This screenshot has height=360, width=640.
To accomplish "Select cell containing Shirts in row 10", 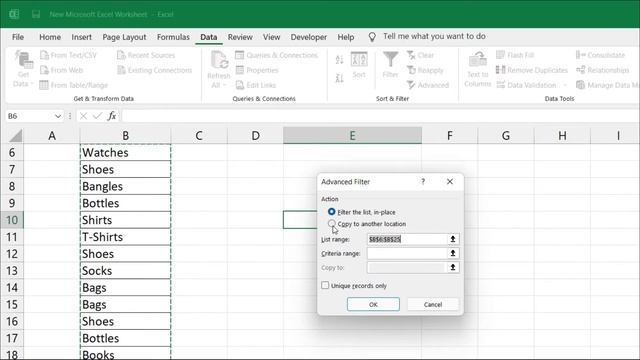I will point(125,220).
